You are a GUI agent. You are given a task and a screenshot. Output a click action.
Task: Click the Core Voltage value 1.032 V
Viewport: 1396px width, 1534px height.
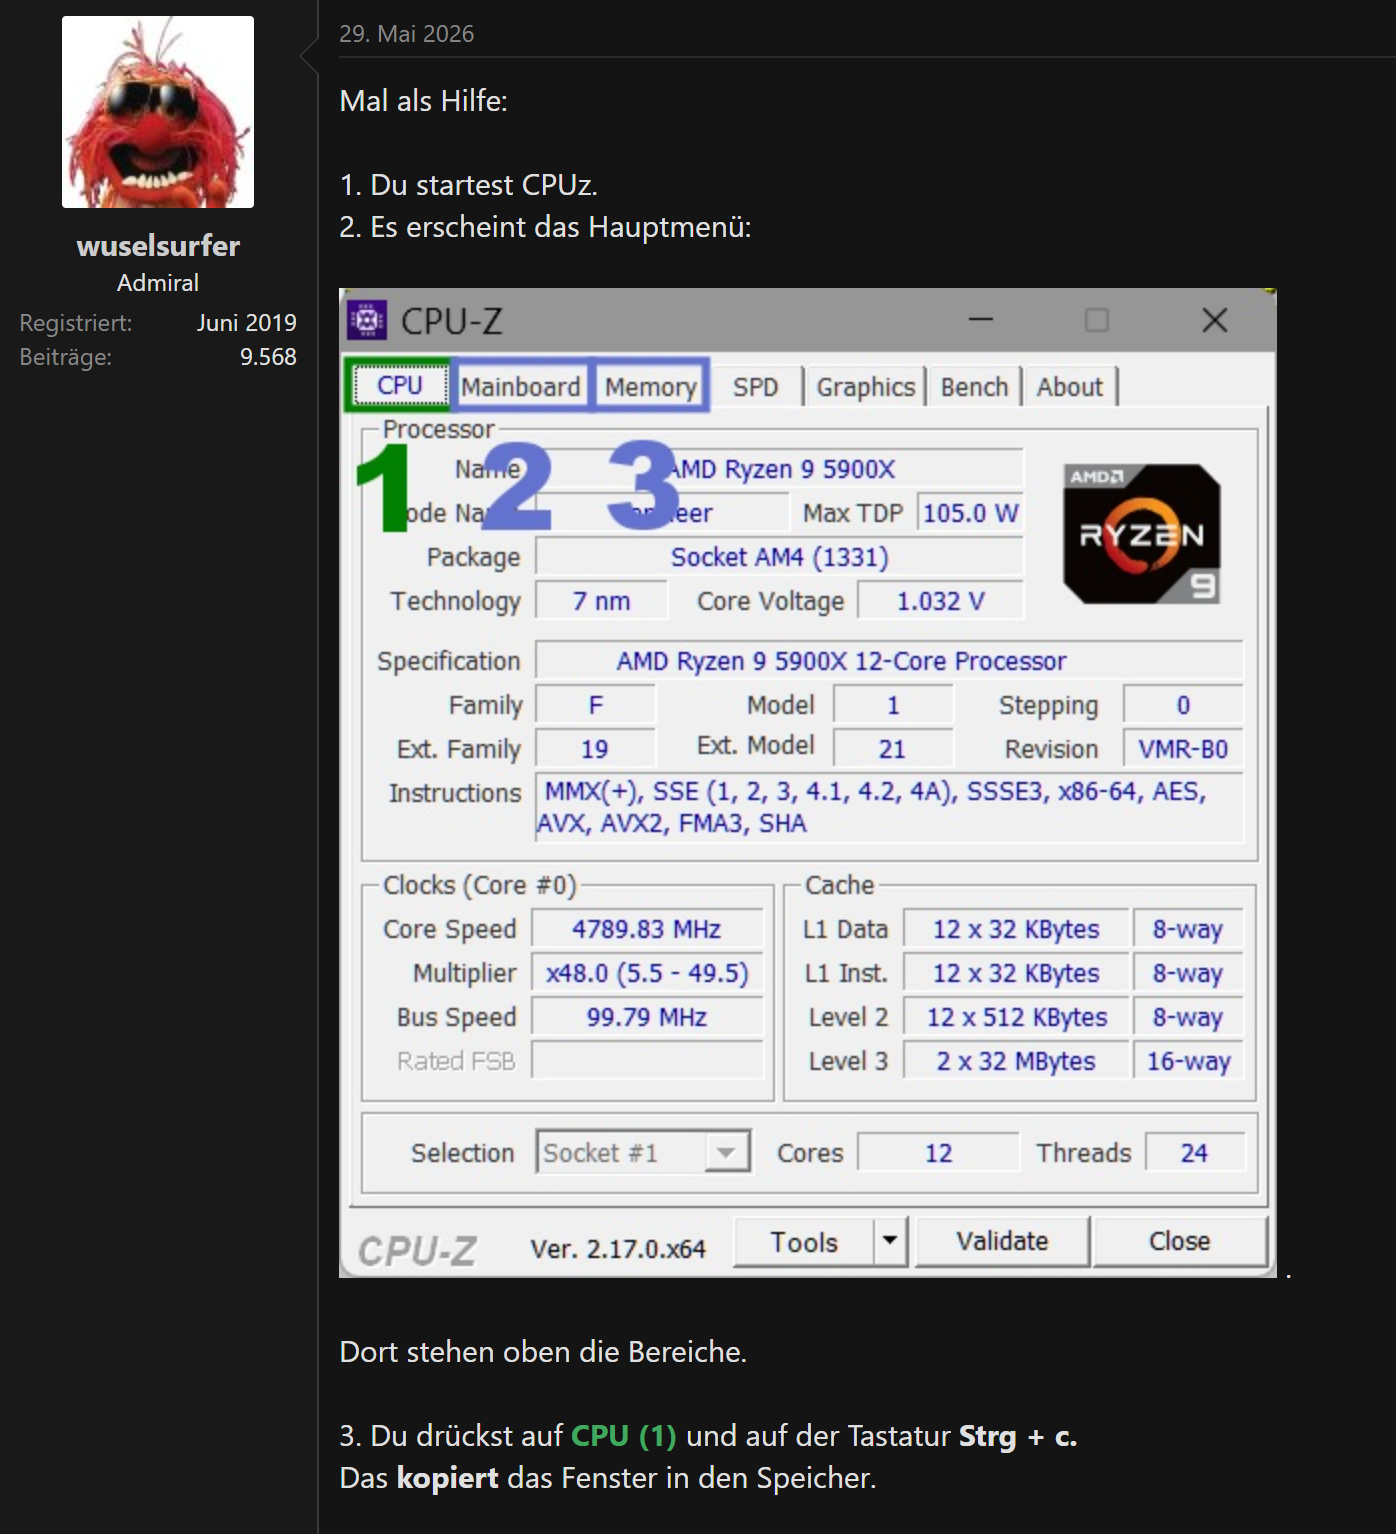pyautogui.click(x=940, y=601)
